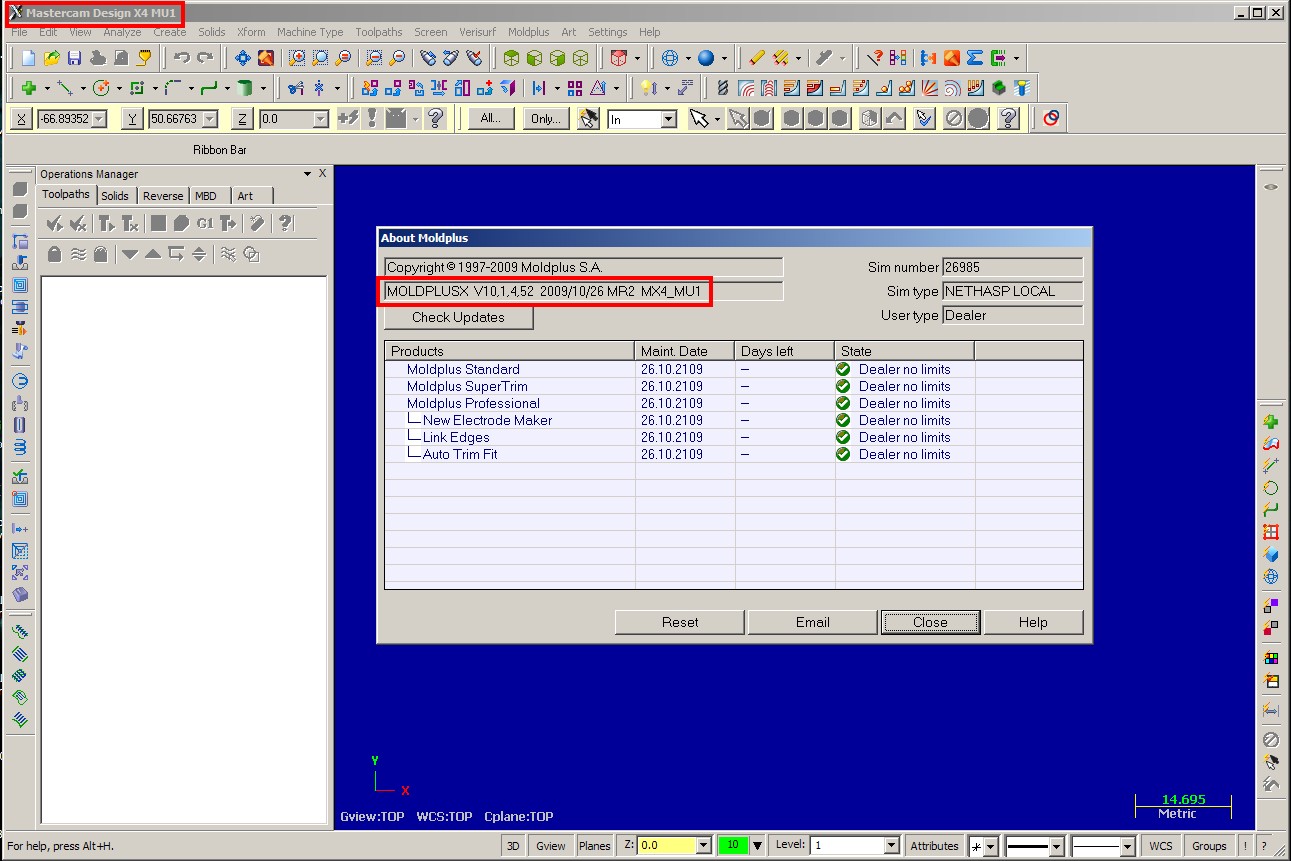Click the G1 post icon in Operations Manager
This screenshot has height=861, width=1291.
(205, 223)
